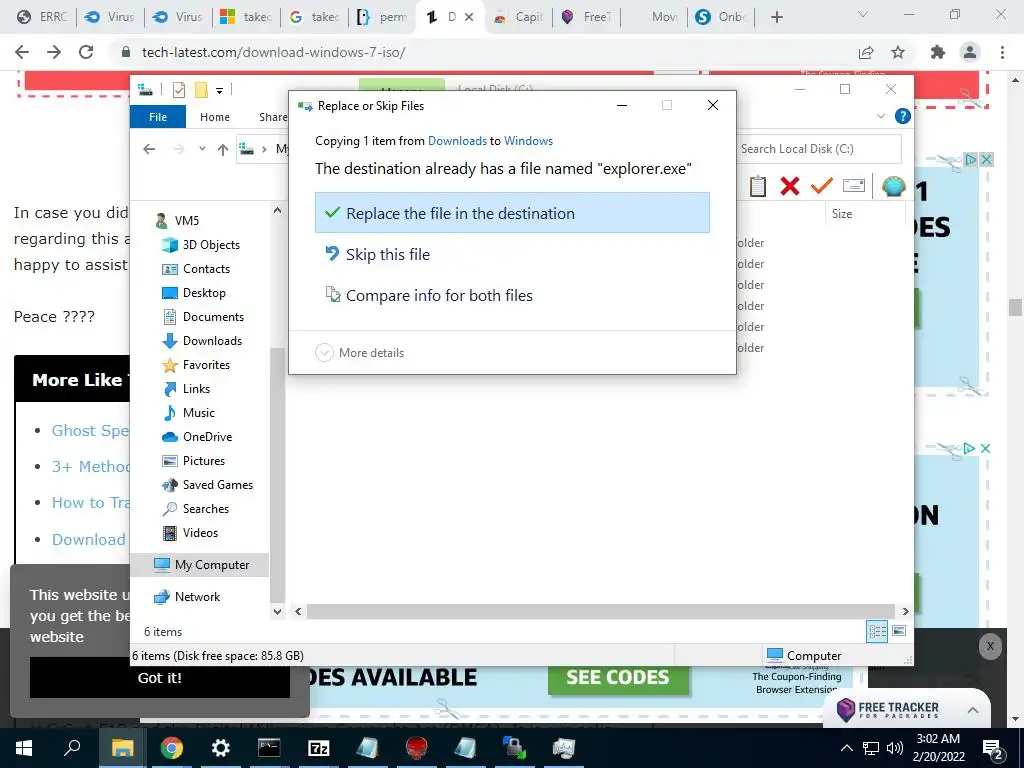Click the volume tray icon

point(895,748)
